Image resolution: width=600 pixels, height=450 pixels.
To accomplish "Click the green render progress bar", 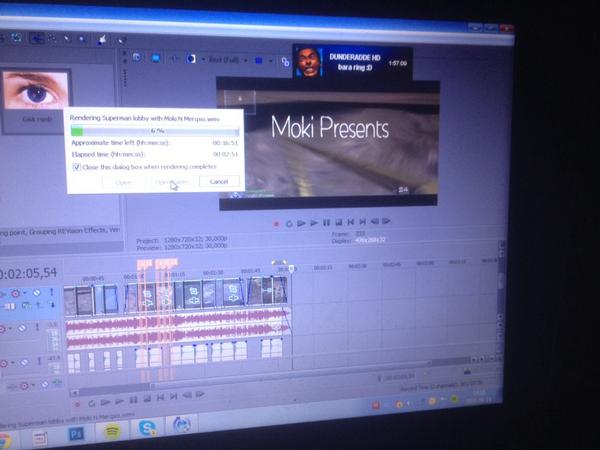I will [155, 131].
